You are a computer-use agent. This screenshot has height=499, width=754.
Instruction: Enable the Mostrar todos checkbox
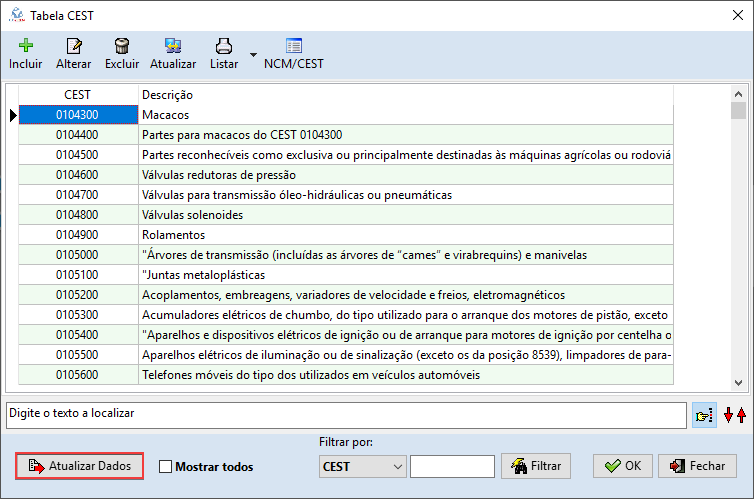pyautogui.click(x=166, y=466)
